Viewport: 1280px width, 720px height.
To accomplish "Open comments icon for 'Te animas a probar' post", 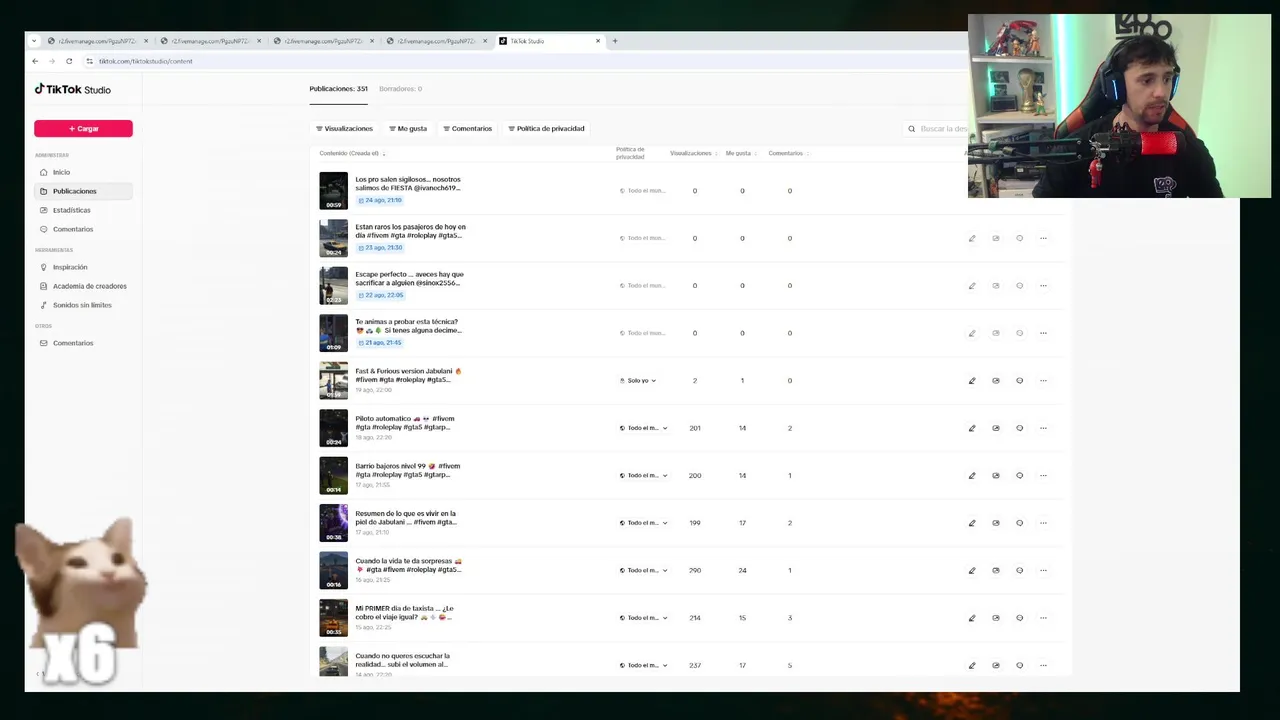I will coord(1020,333).
